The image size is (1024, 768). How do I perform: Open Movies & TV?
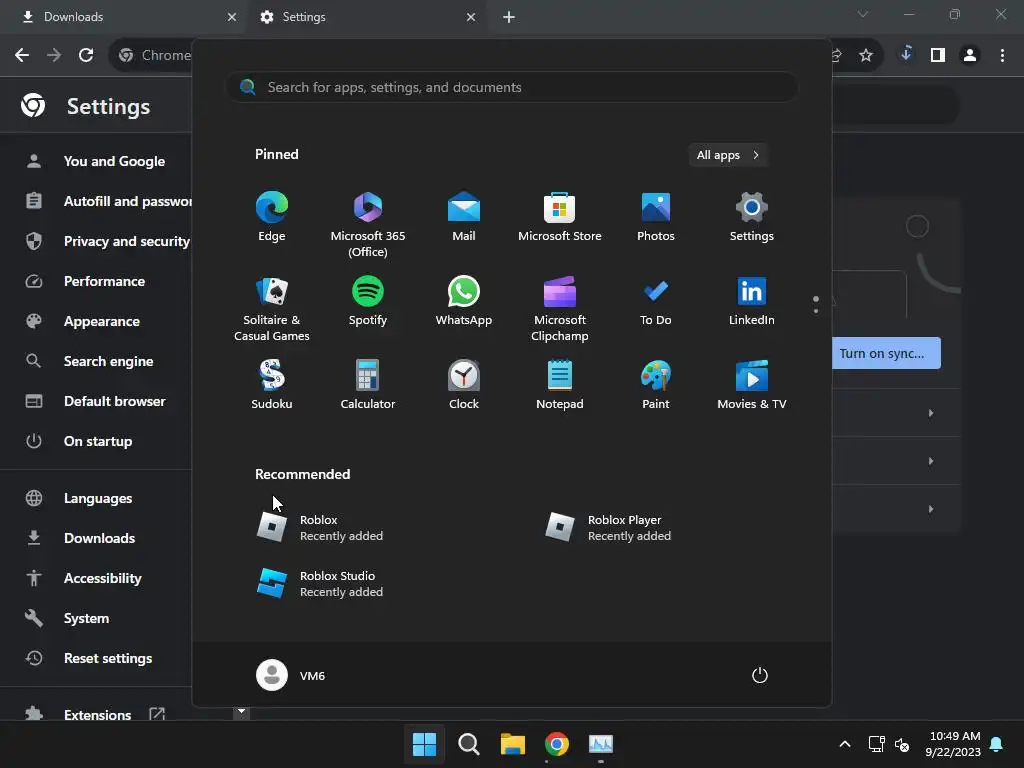[752, 385]
